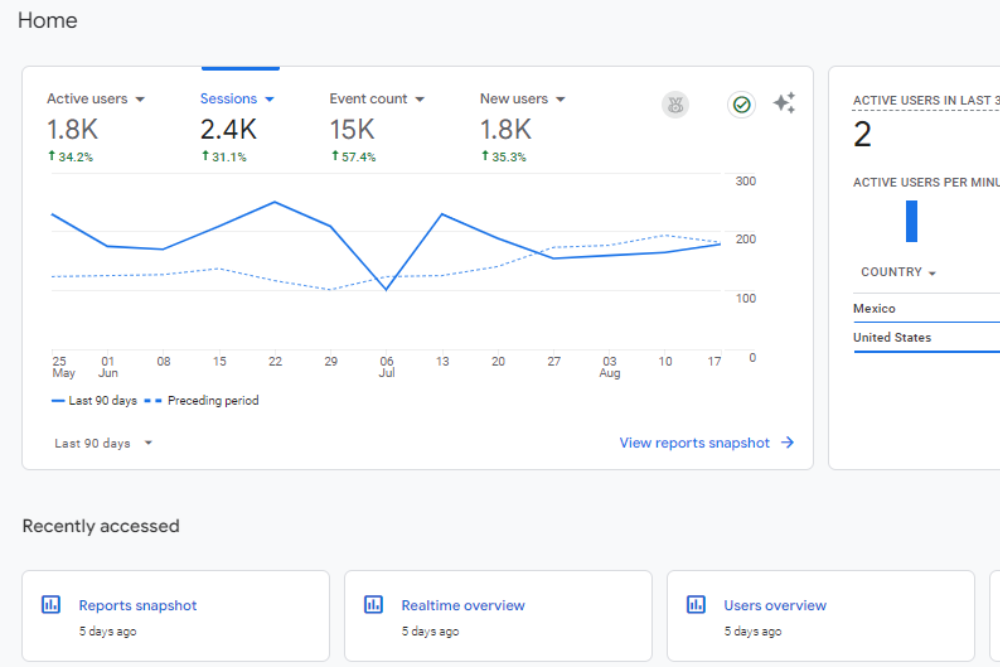Click the Active Users in Last 30 heading
The height and width of the screenshot is (667, 1000).
coord(926,100)
